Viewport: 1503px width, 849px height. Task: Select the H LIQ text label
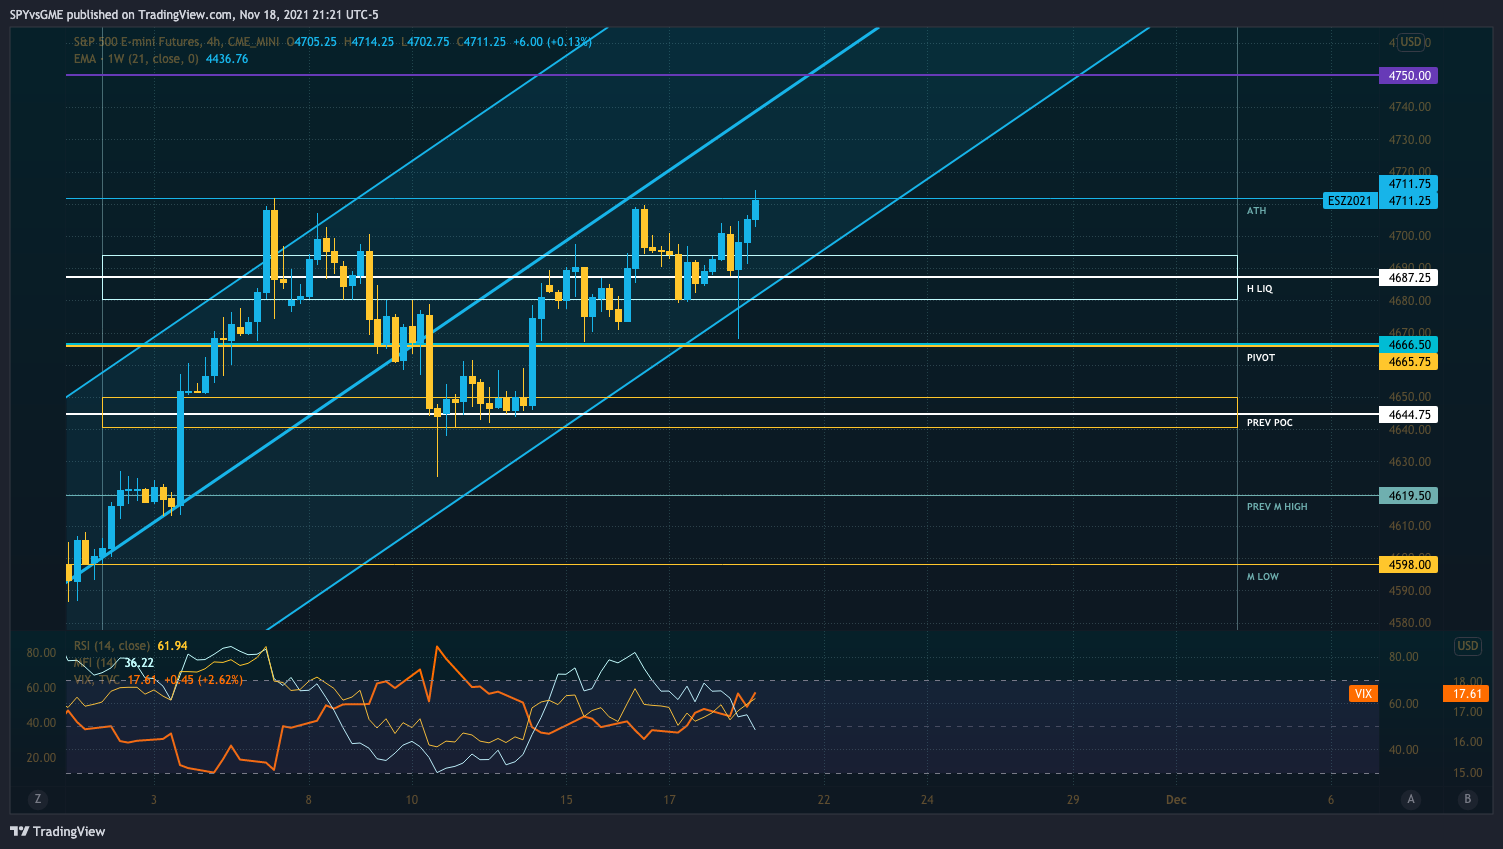click(x=1260, y=289)
